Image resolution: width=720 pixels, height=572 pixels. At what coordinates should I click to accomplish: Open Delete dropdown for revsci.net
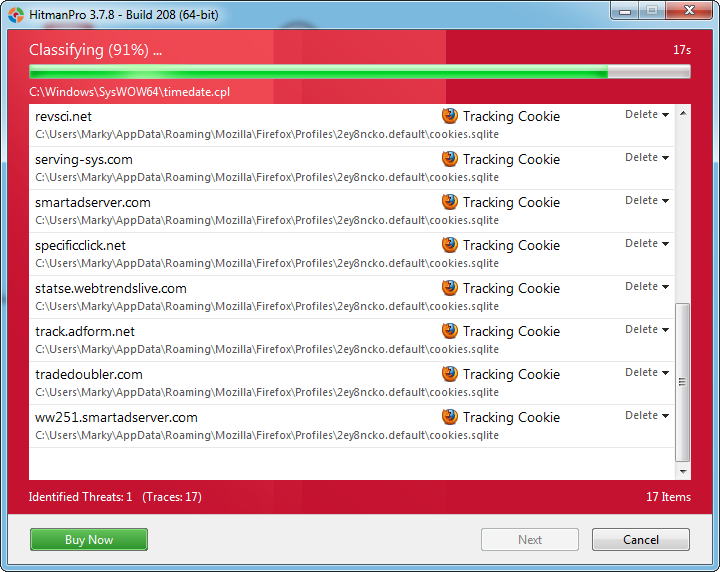[x=647, y=115]
